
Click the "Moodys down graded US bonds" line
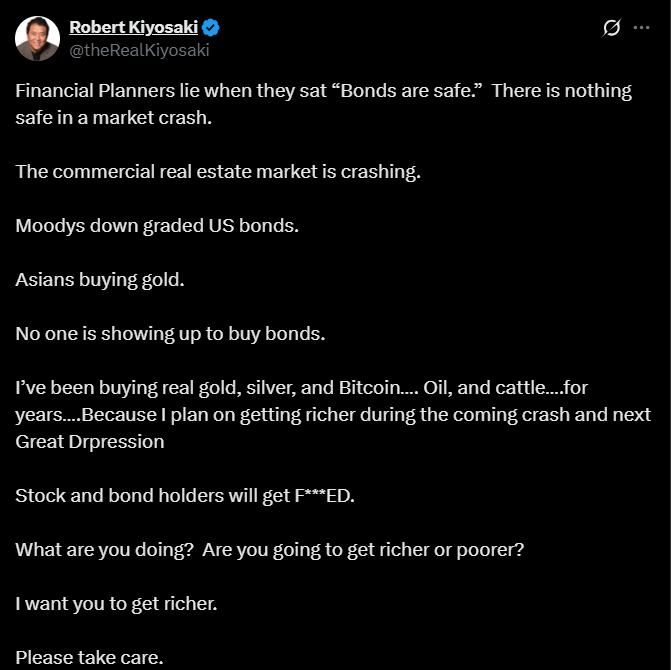157,226
